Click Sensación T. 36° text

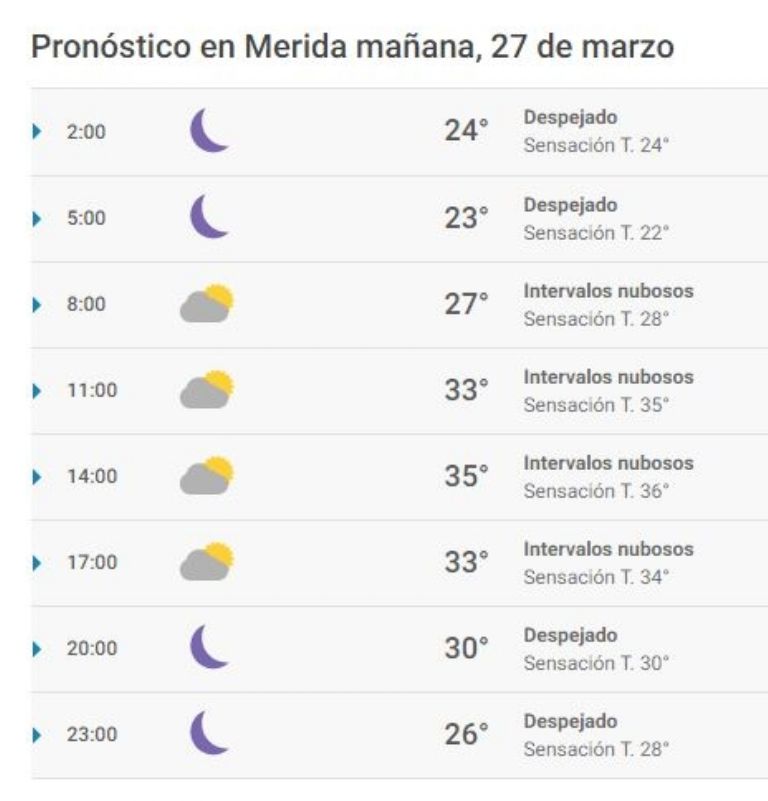[596, 491]
